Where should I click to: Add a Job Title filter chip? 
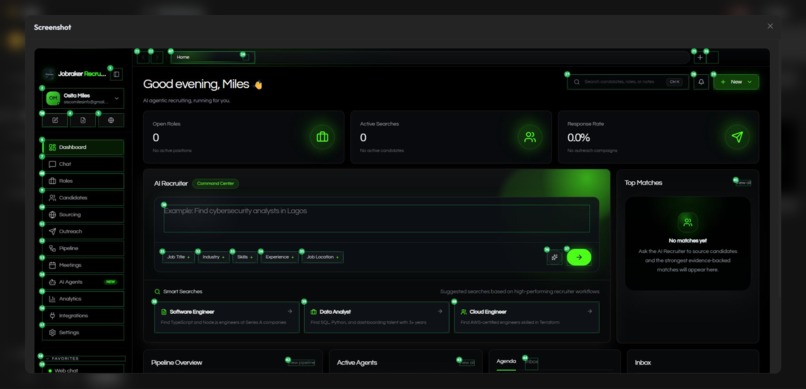178,257
